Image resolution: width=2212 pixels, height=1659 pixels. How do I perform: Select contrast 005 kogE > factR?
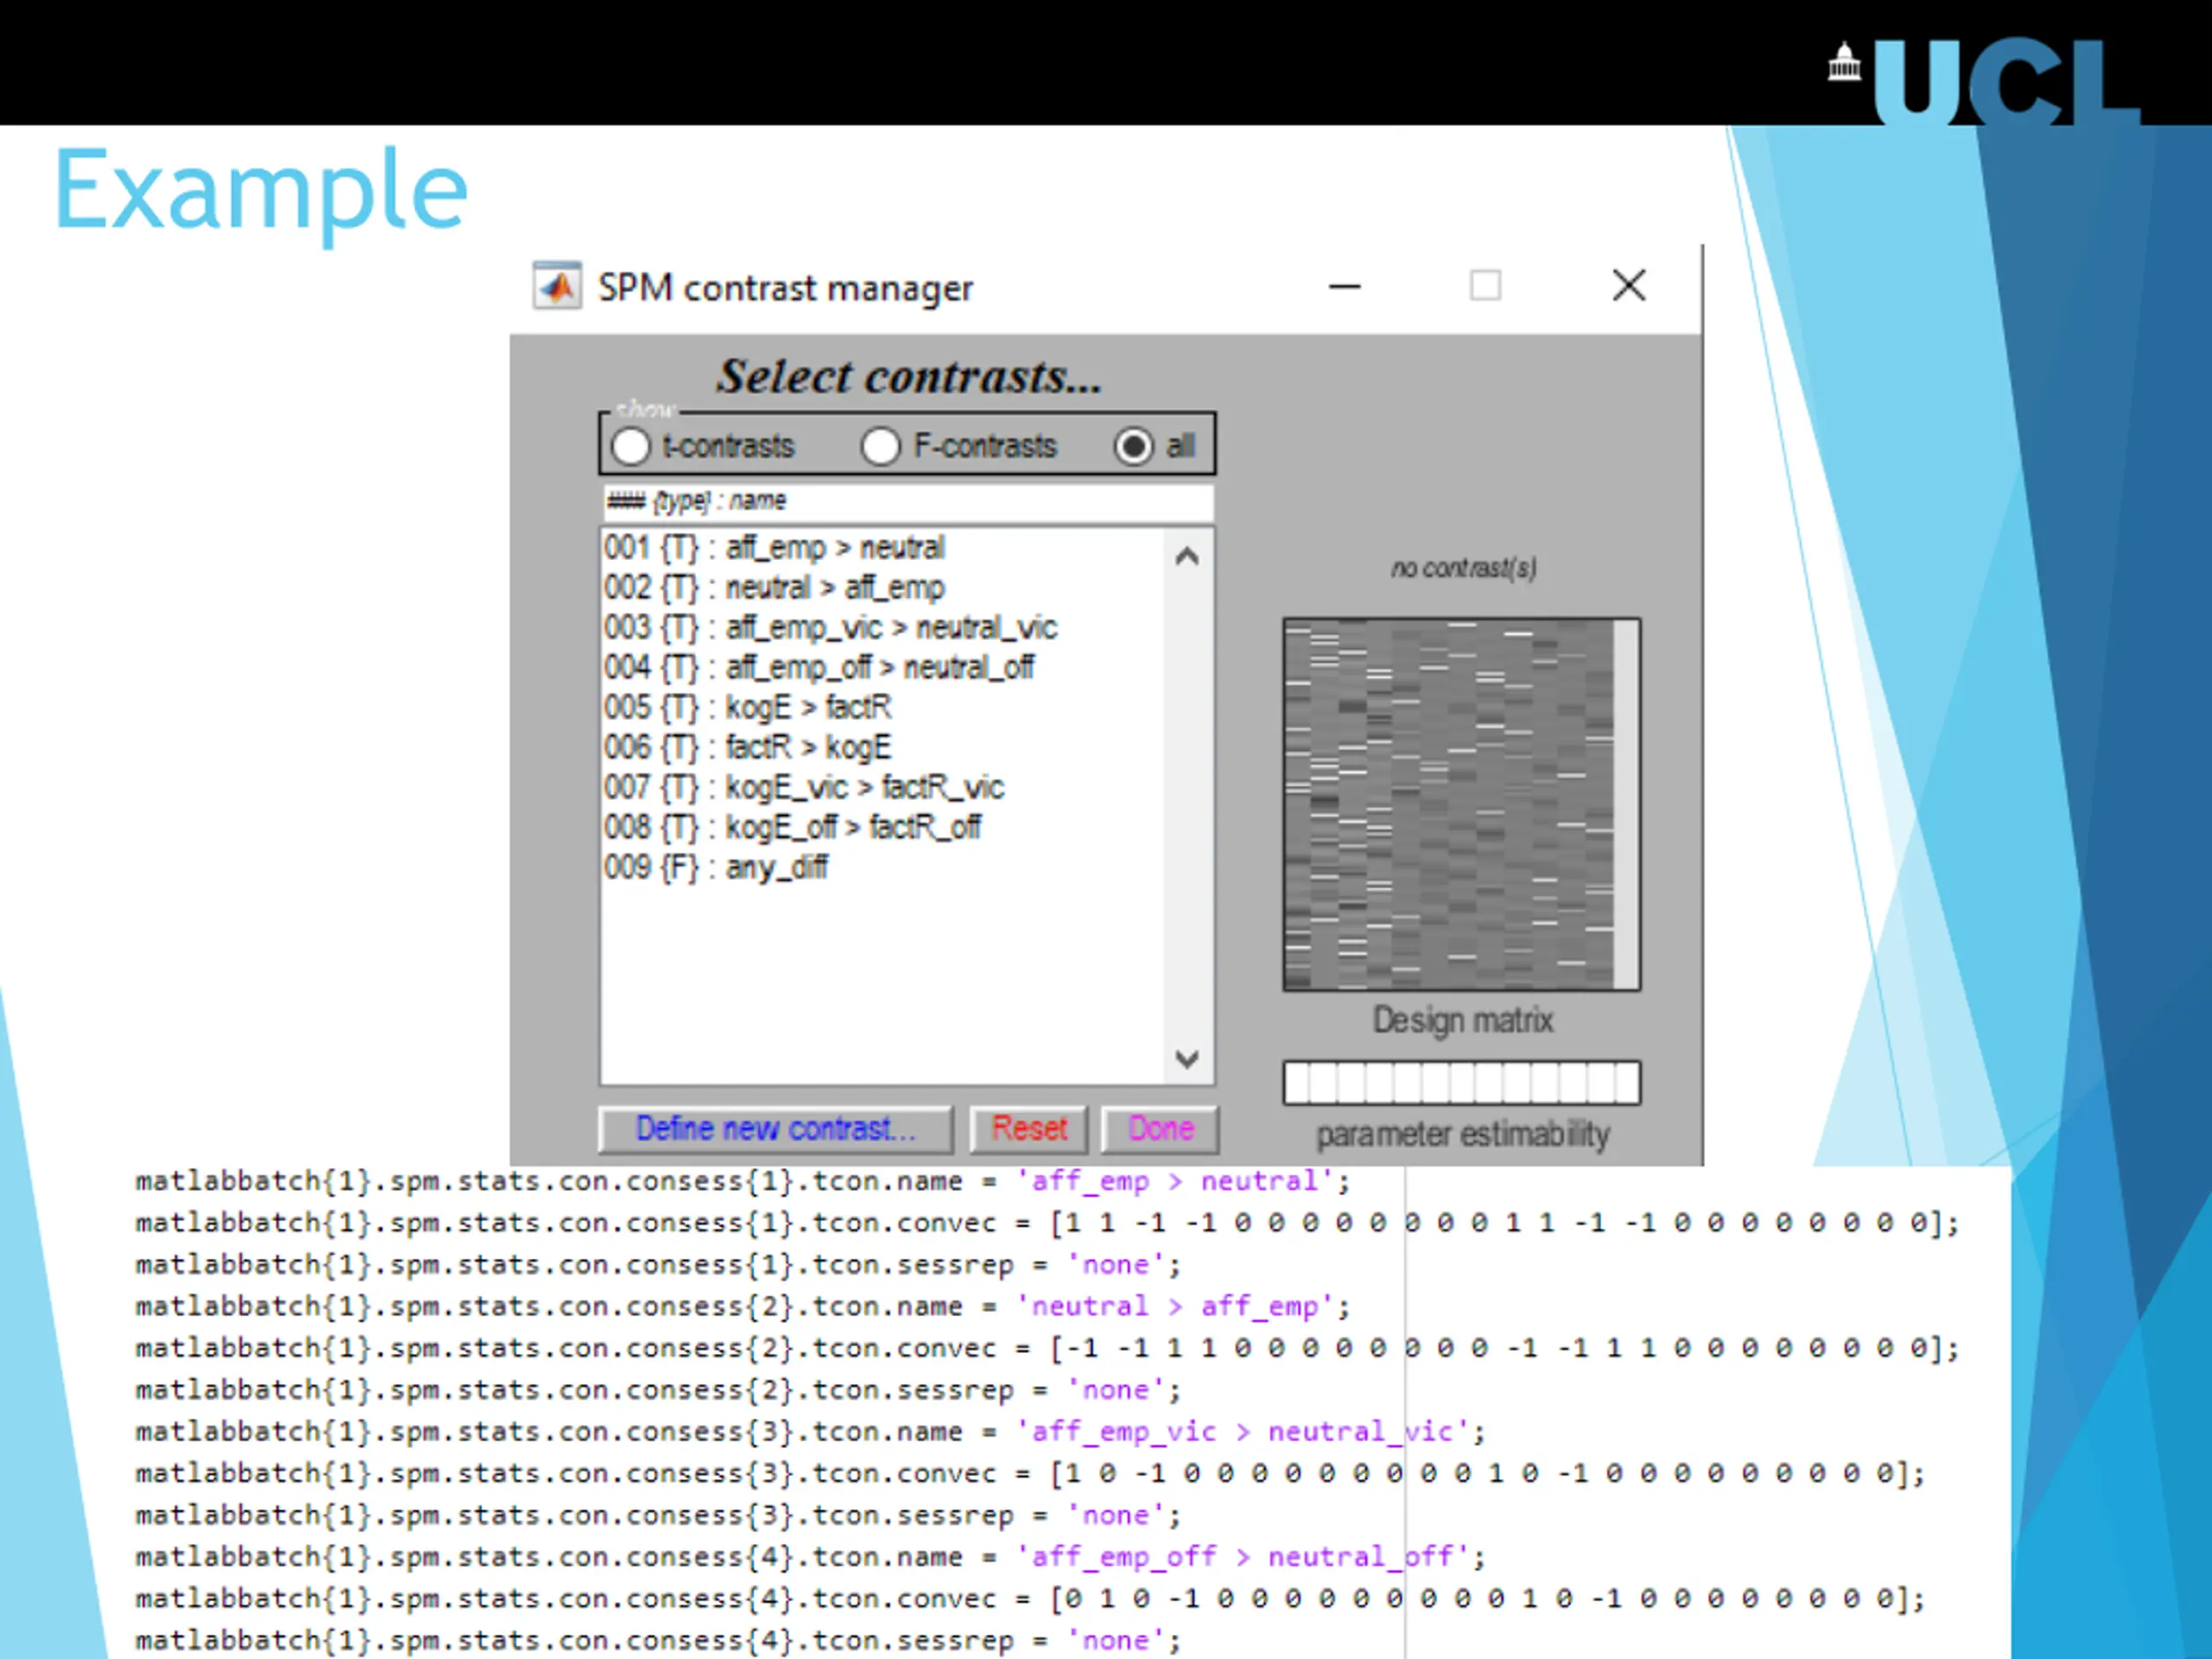coord(748,708)
